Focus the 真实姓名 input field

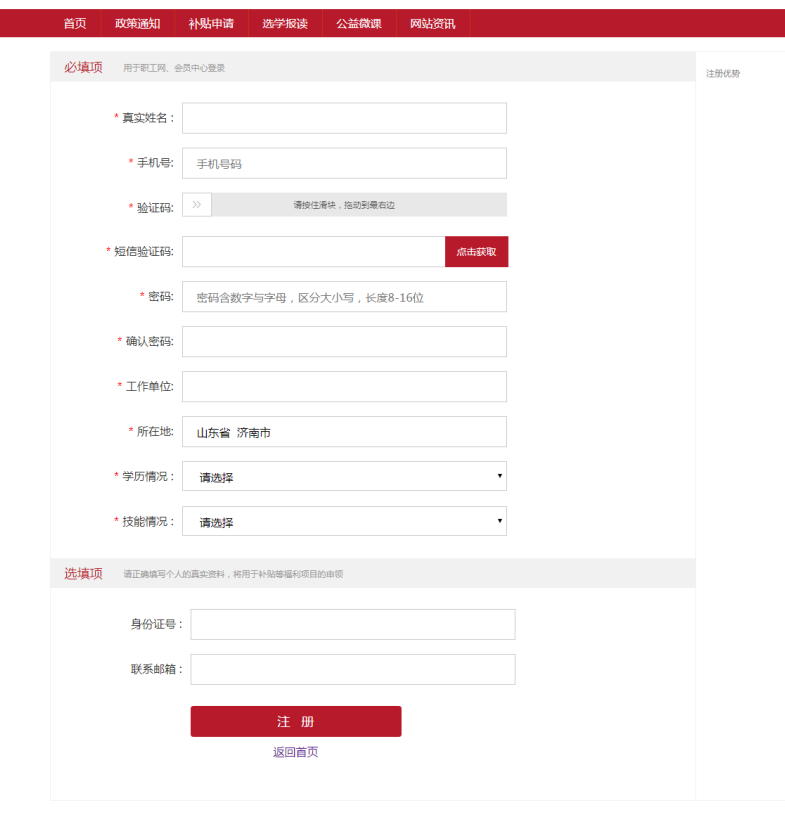[344, 118]
